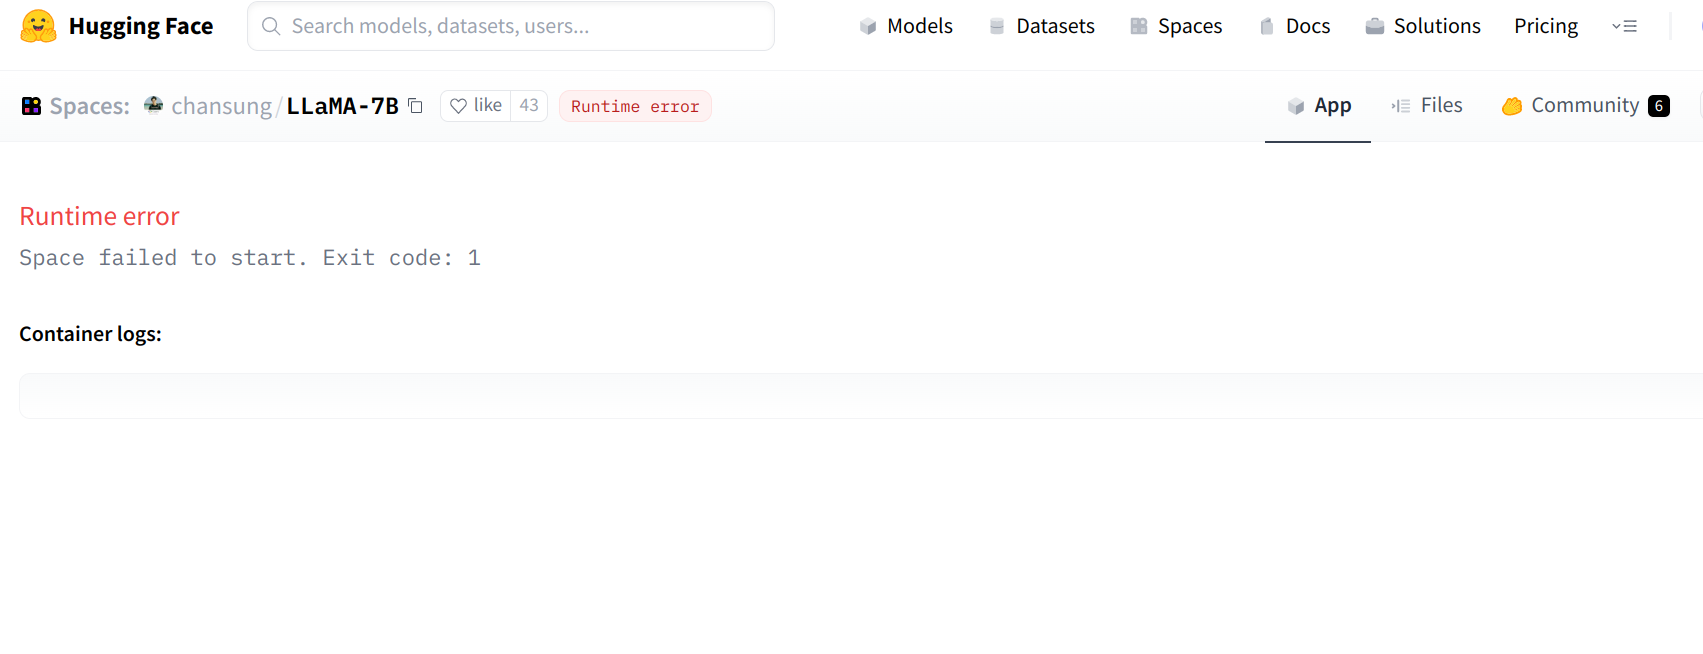The width and height of the screenshot is (1703, 654).
Task: Open the Datasets nav item
Action: (x=1042, y=26)
